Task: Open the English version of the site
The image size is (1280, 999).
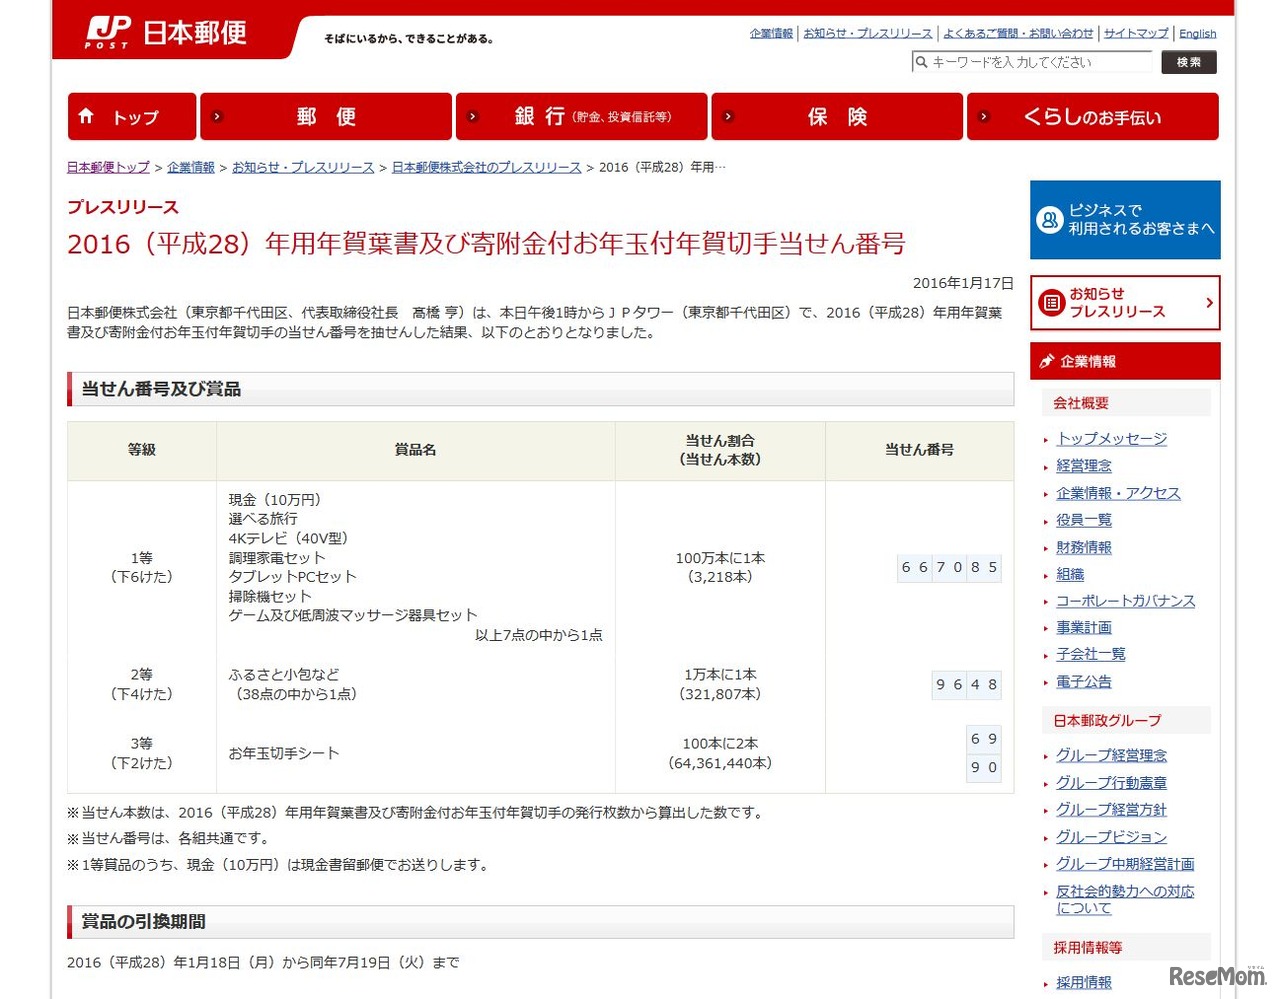Action: (x=1197, y=33)
